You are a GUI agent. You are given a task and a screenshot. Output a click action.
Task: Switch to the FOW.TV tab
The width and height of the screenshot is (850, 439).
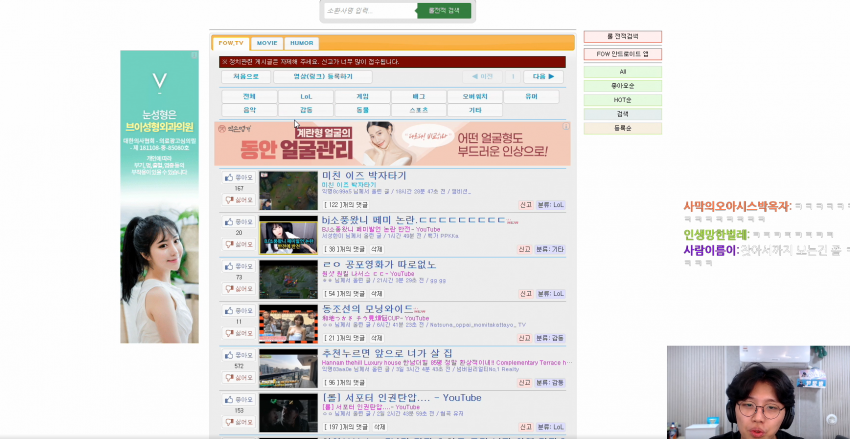tap(231, 43)
